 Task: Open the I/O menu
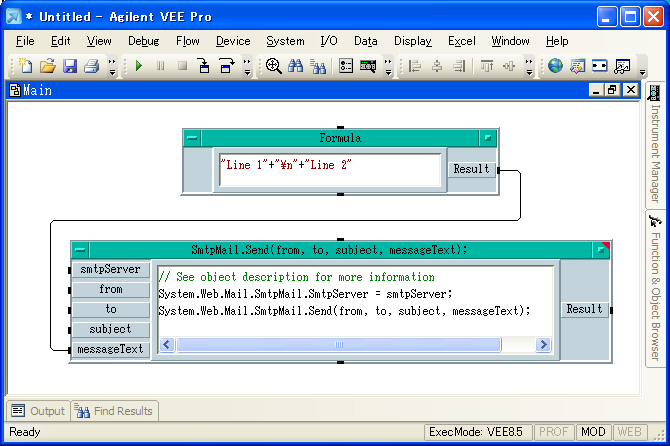[328, 41]
